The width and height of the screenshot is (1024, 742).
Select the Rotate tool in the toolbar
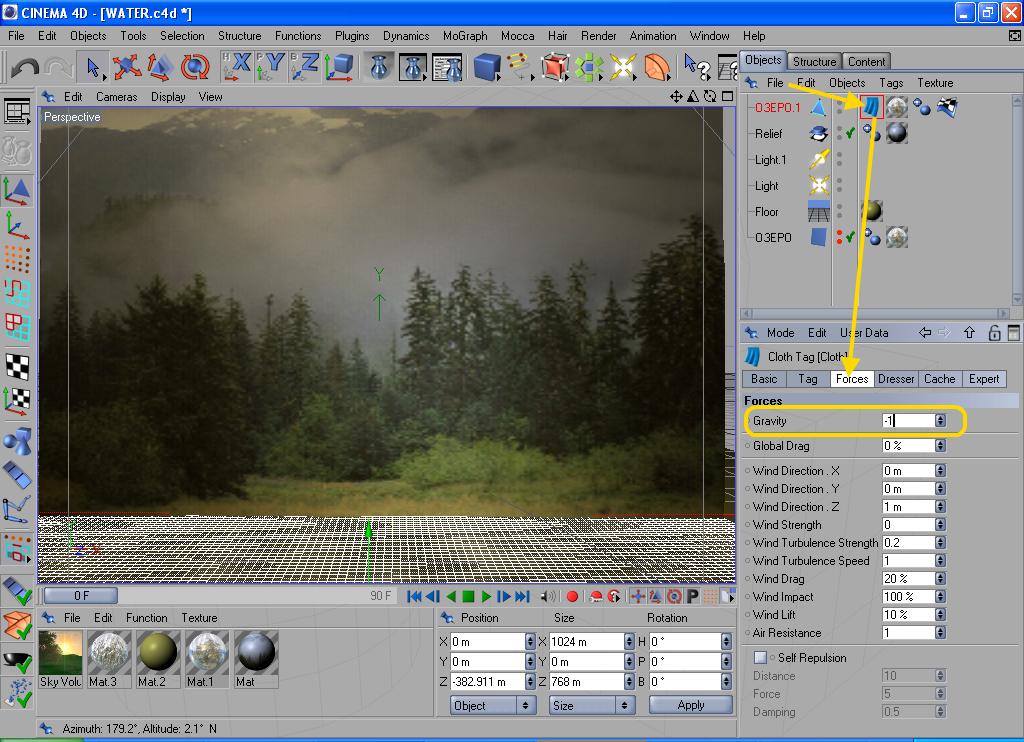click(195, 68)
